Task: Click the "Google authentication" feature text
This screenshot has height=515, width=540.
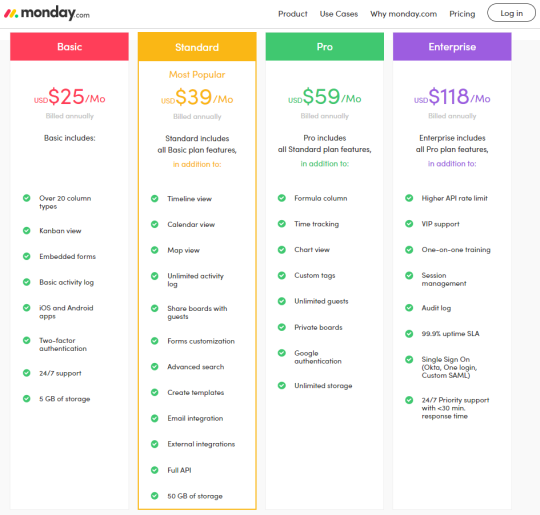Action: tap(318, 357)
